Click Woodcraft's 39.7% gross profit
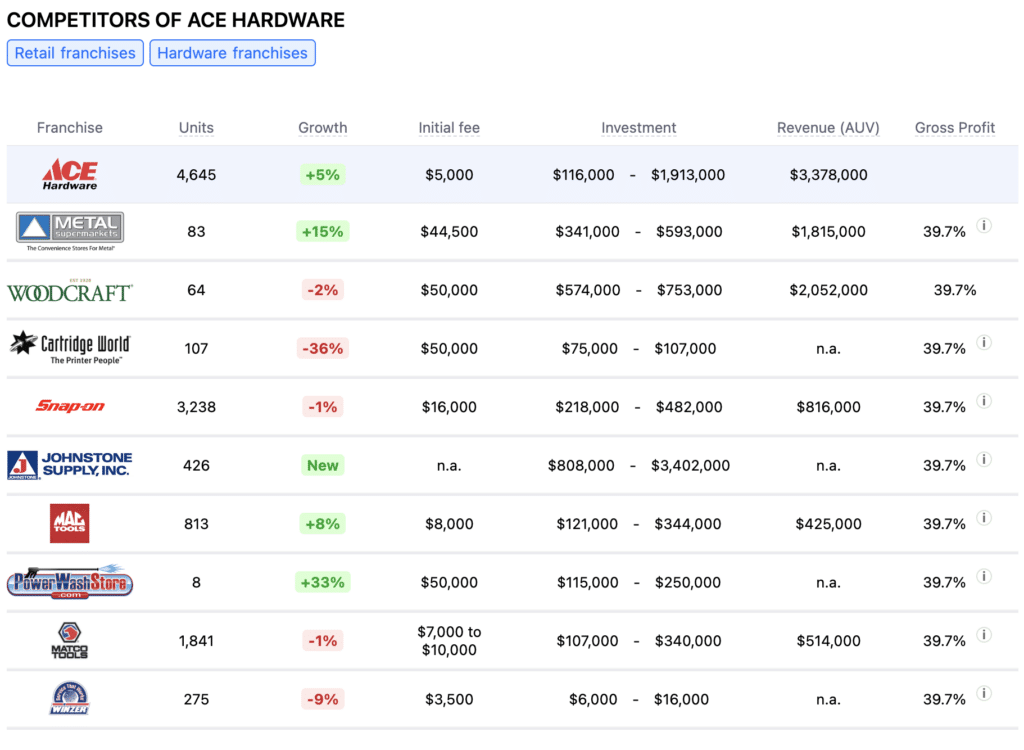Viewport: 1024px width, 750px height. [x=955, y=290]
